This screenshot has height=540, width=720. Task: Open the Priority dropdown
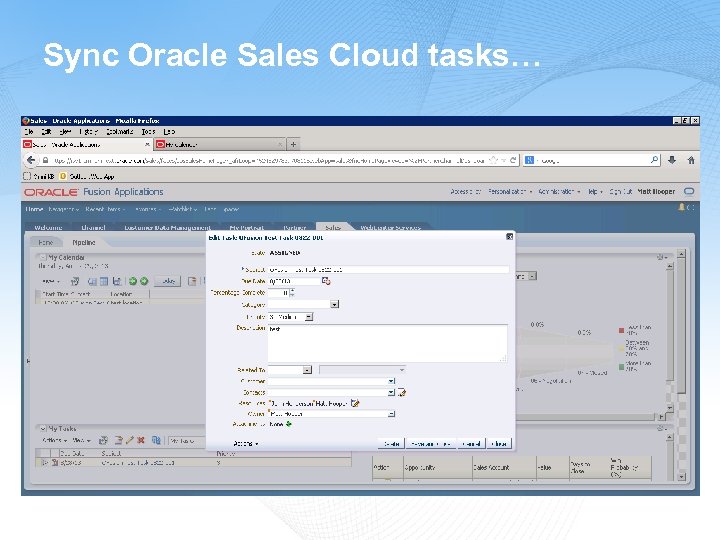pos(309,317)
